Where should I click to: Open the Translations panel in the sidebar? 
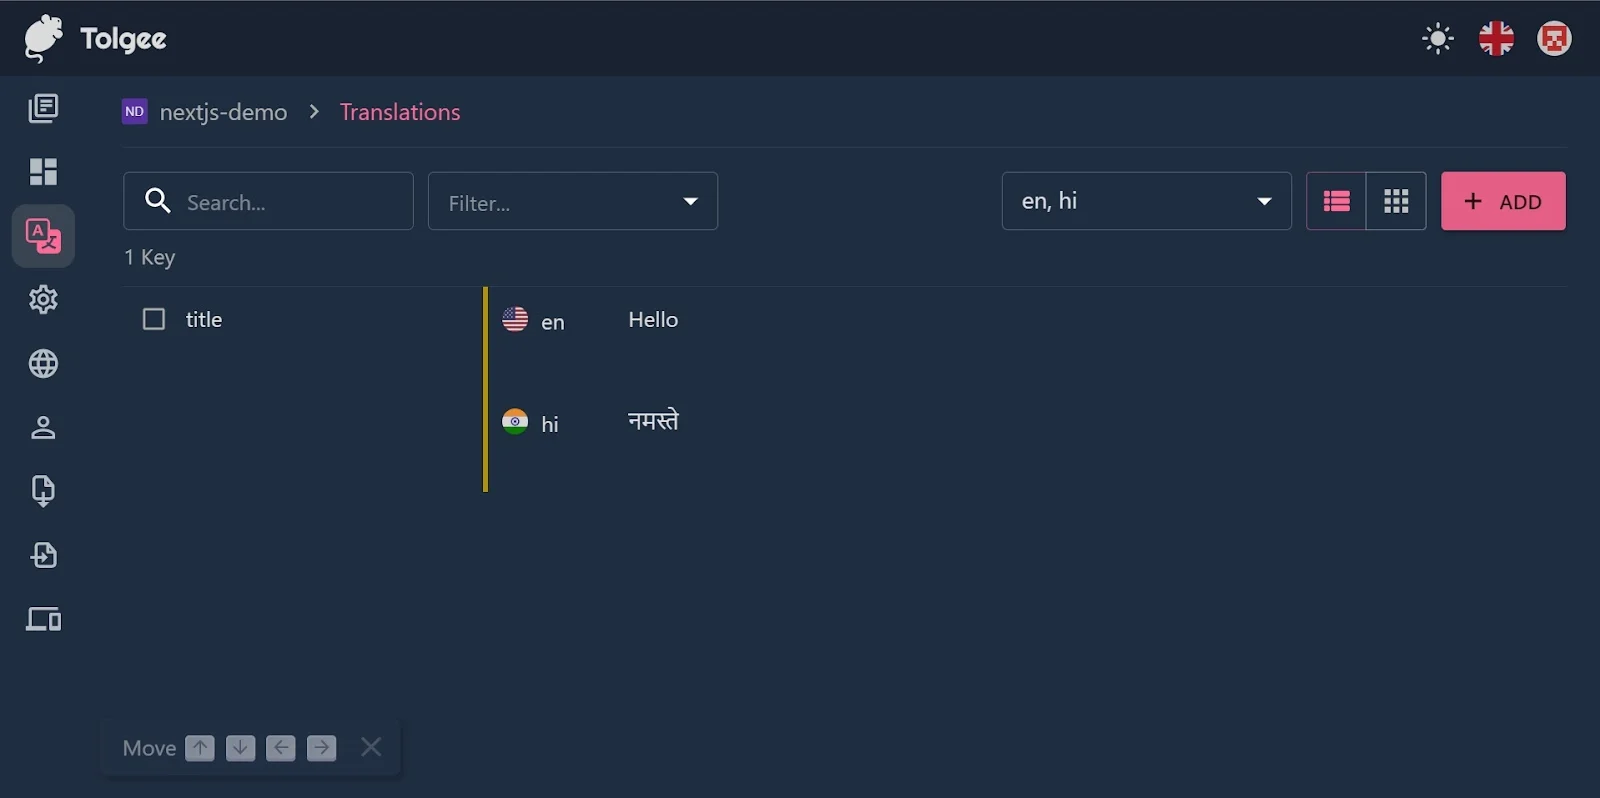point(43,236)
